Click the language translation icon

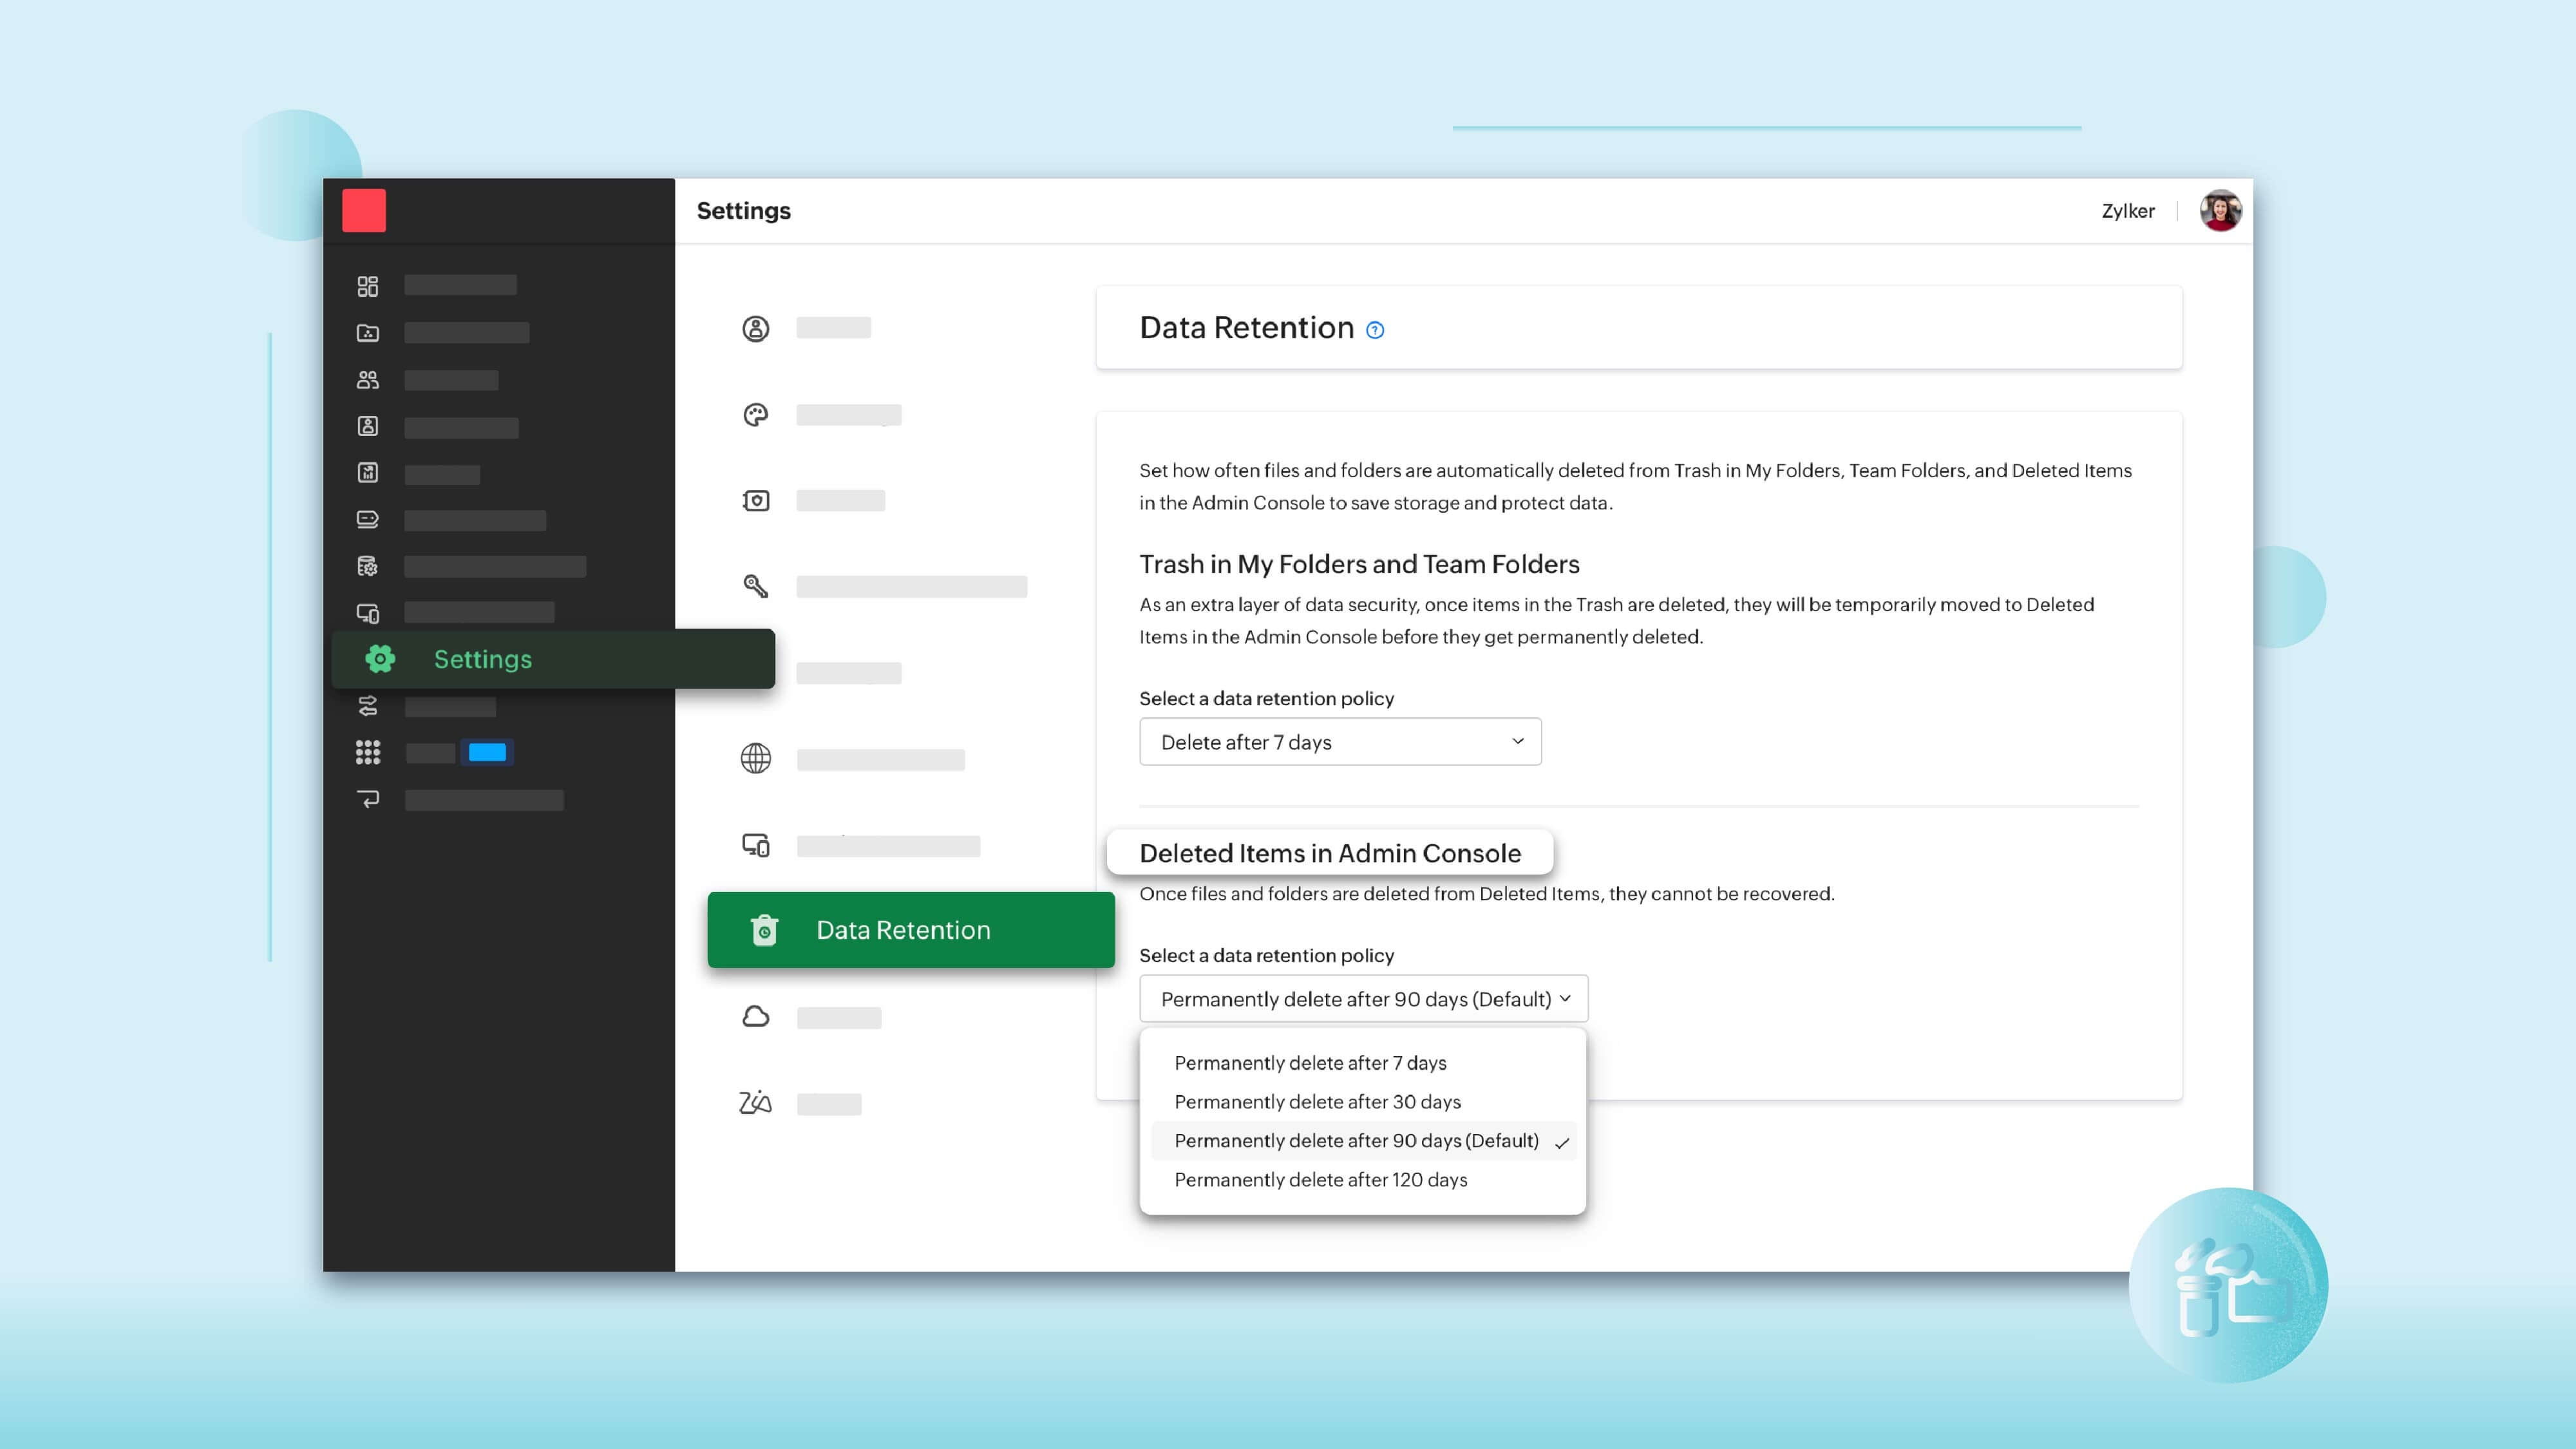[756, 1103]
